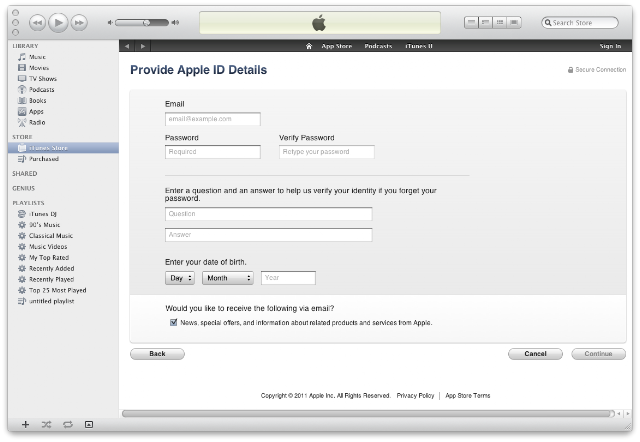Open the Day dropdown

point(180,278)
